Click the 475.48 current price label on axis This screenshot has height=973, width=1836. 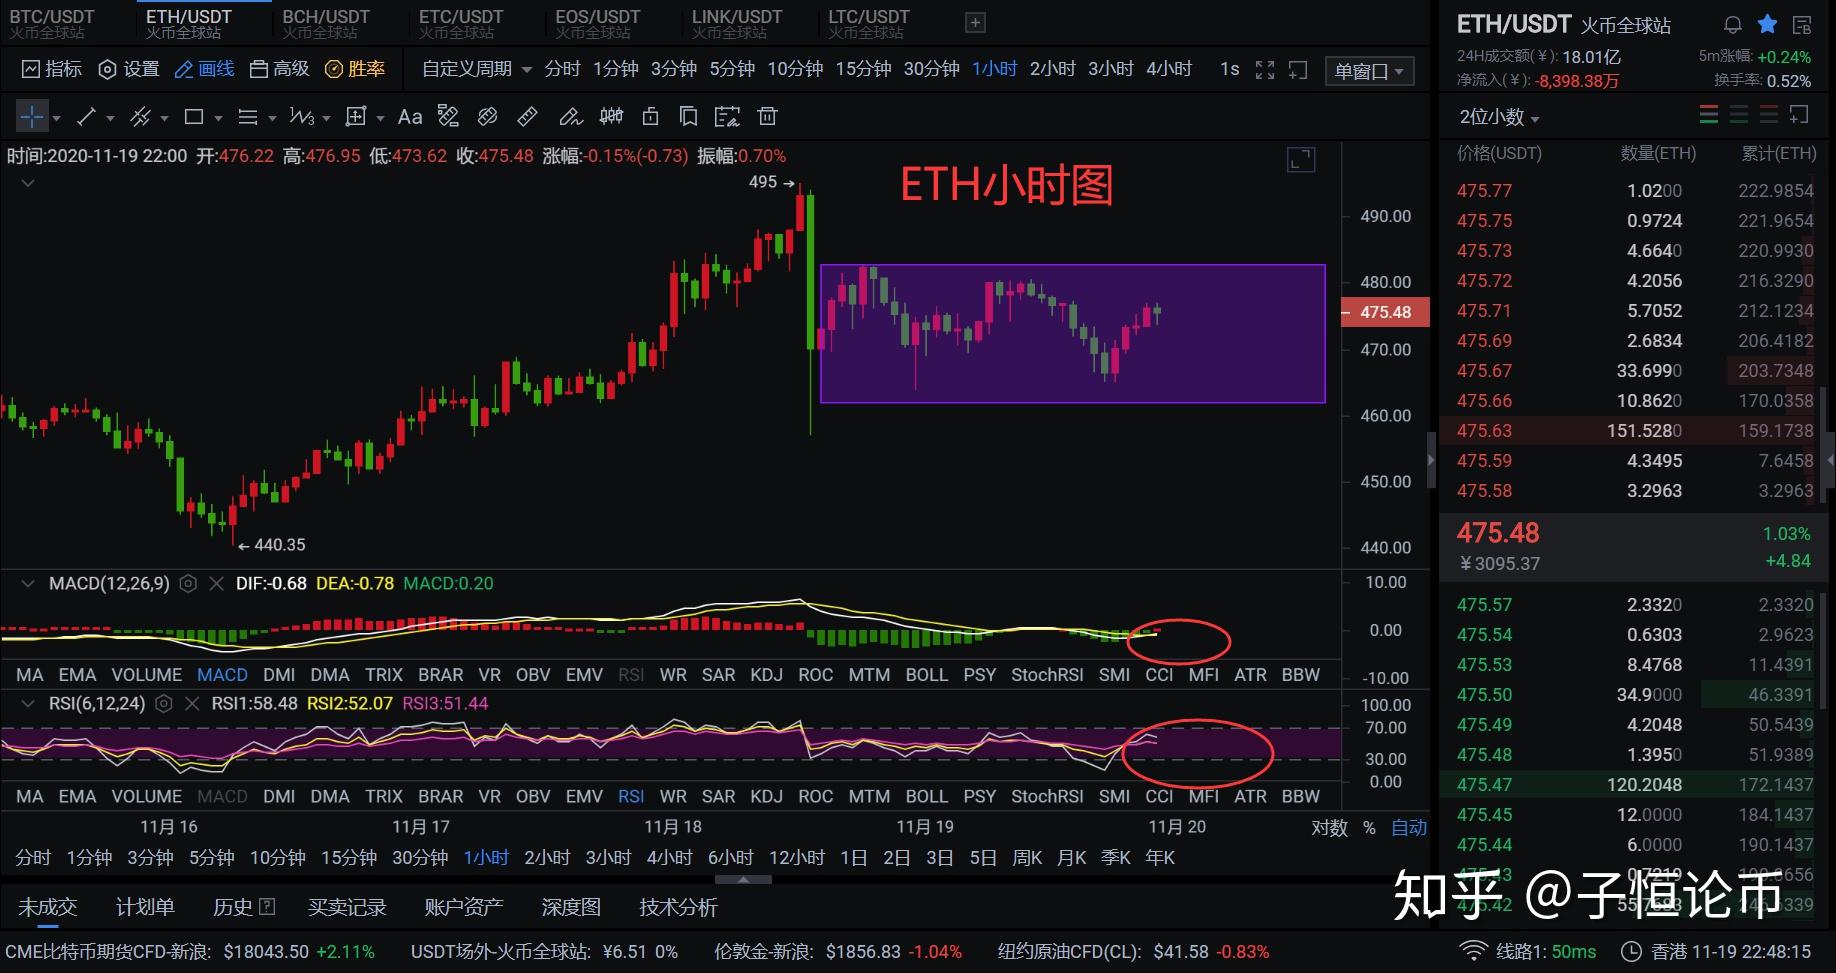coord(1385,312)
